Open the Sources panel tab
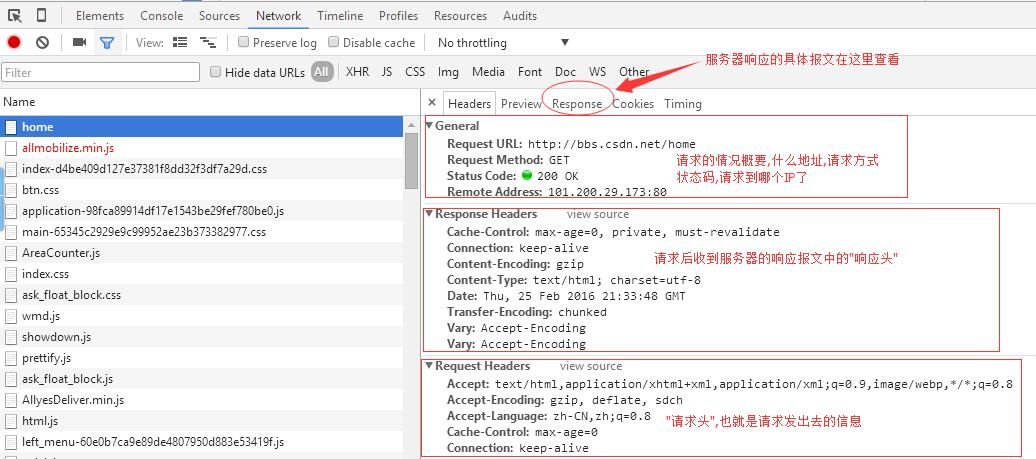The image size is (1036, 459). coord(219,15)
